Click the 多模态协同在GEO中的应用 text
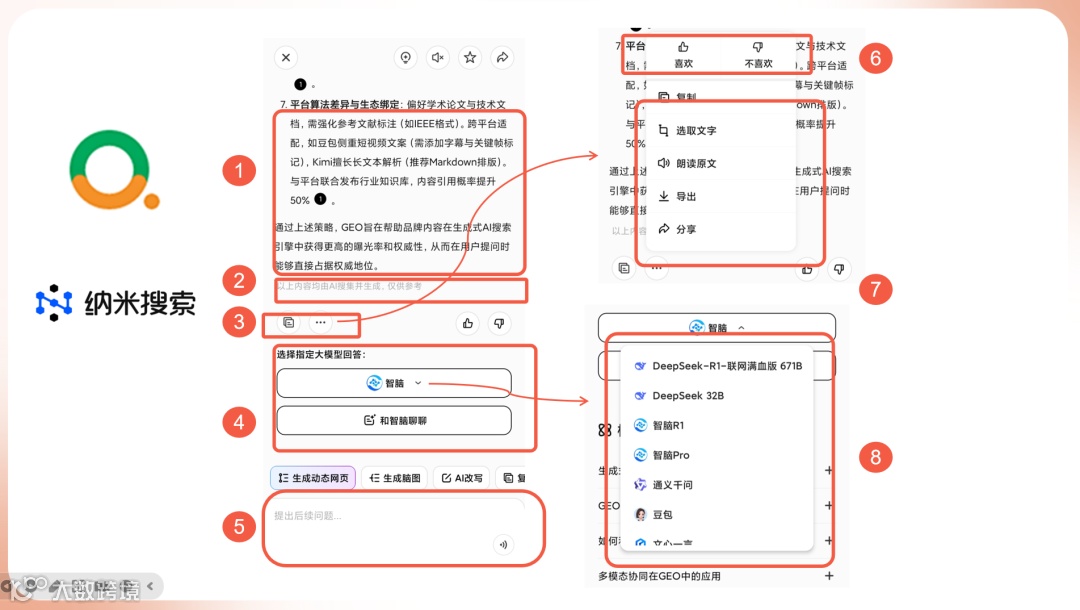This screenshot has width=1080, height=610. pyautogui.click(x=659, y=576)
